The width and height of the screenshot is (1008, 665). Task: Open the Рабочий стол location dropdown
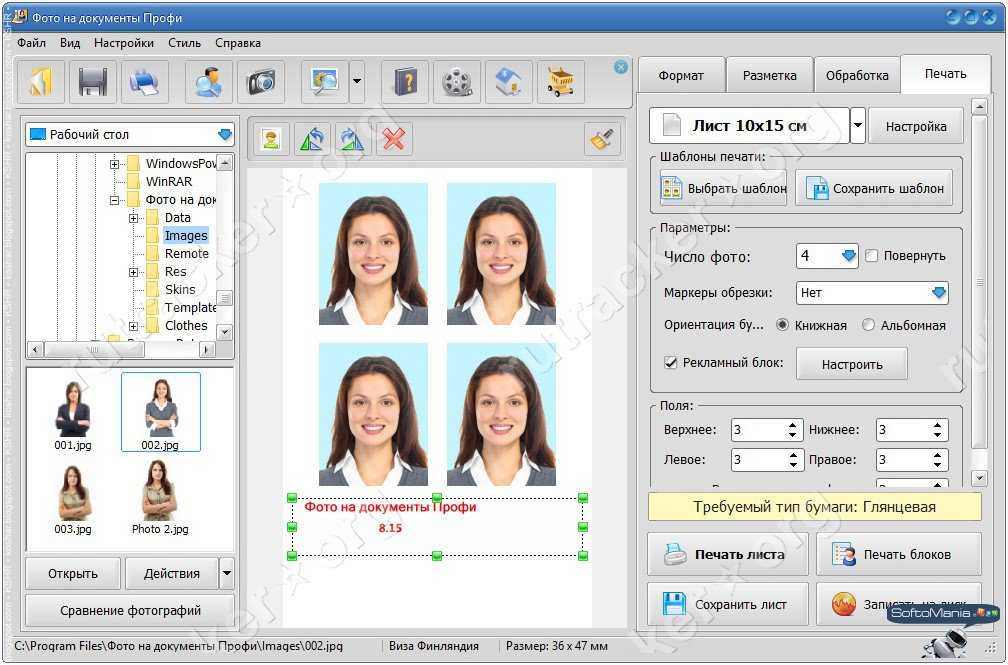click(x=224, y=134)
